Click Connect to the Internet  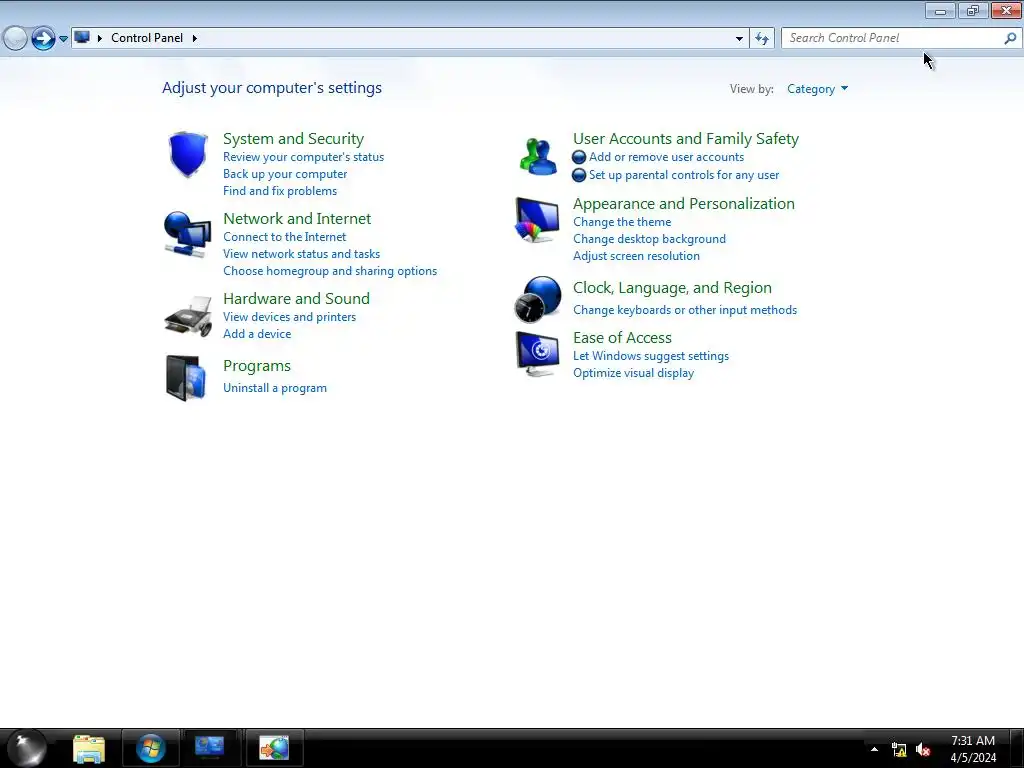point(284,236)
